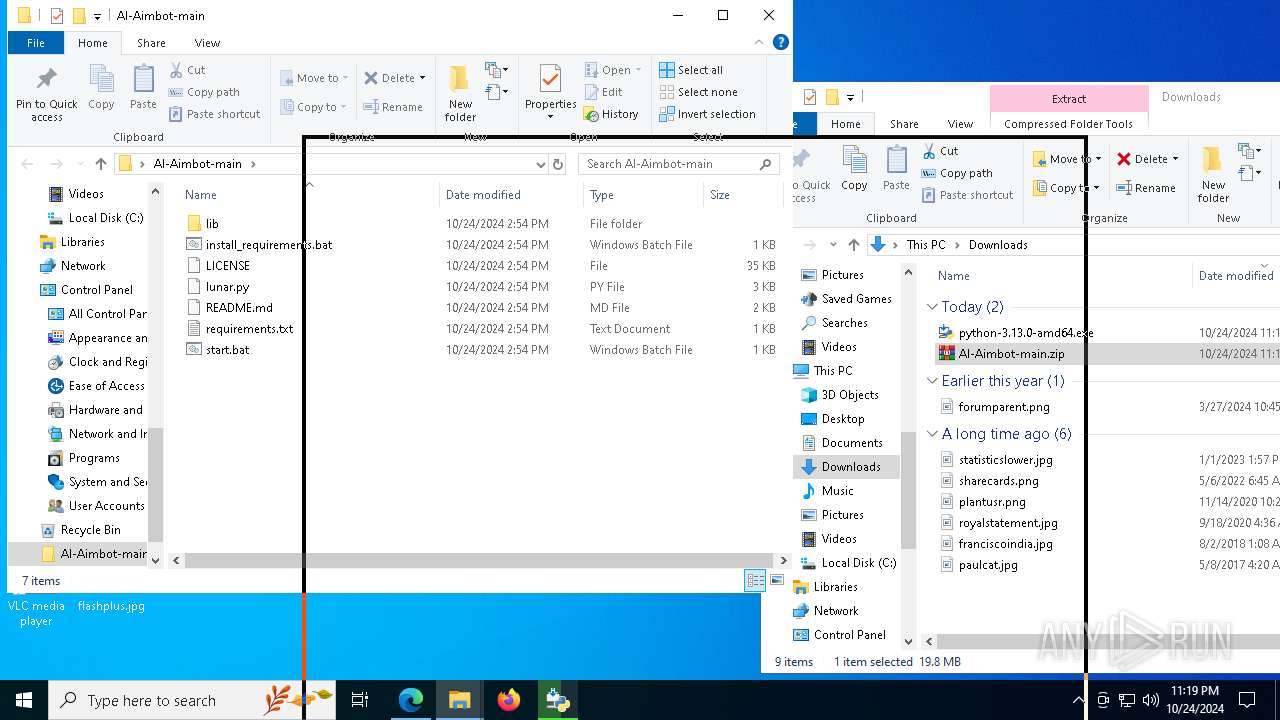The image size is (1280, 720).
Task: Switch to the View tab in AI-Aimbot-main window
Action: pos(207,43)
